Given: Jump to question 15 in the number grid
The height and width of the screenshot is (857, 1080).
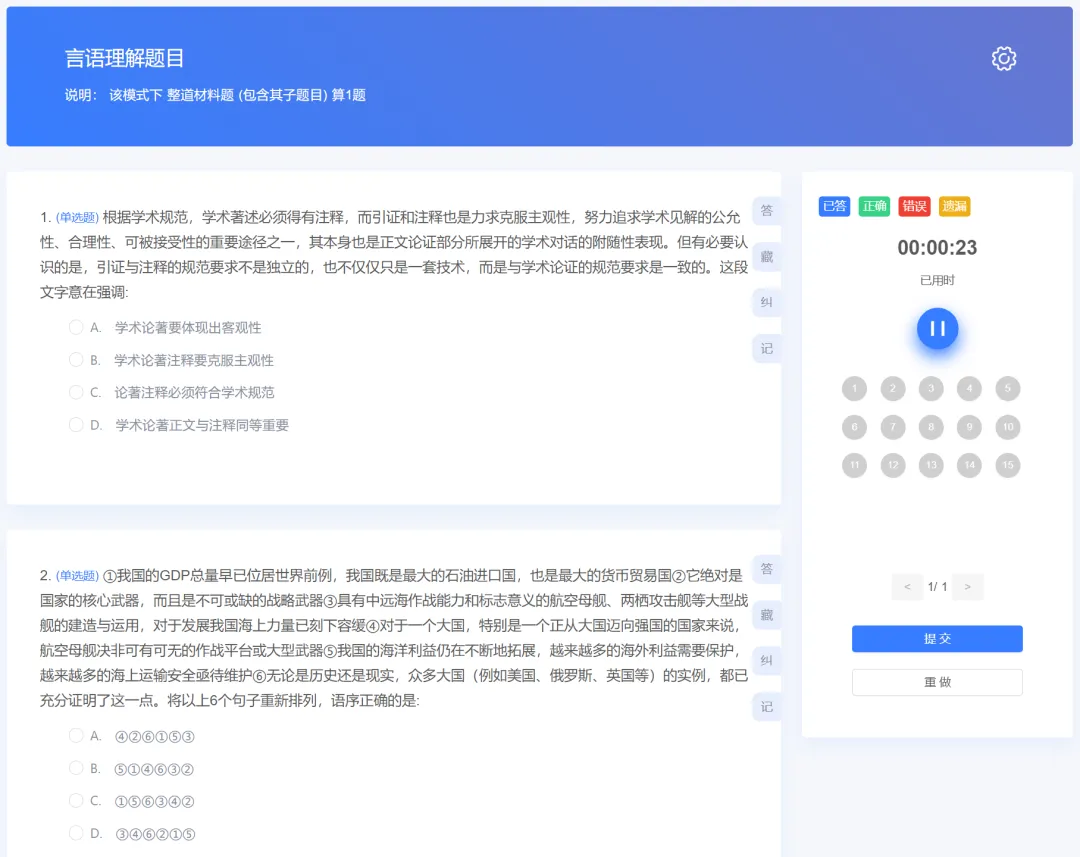Looking at the screenshot, I should point(1008,465).
